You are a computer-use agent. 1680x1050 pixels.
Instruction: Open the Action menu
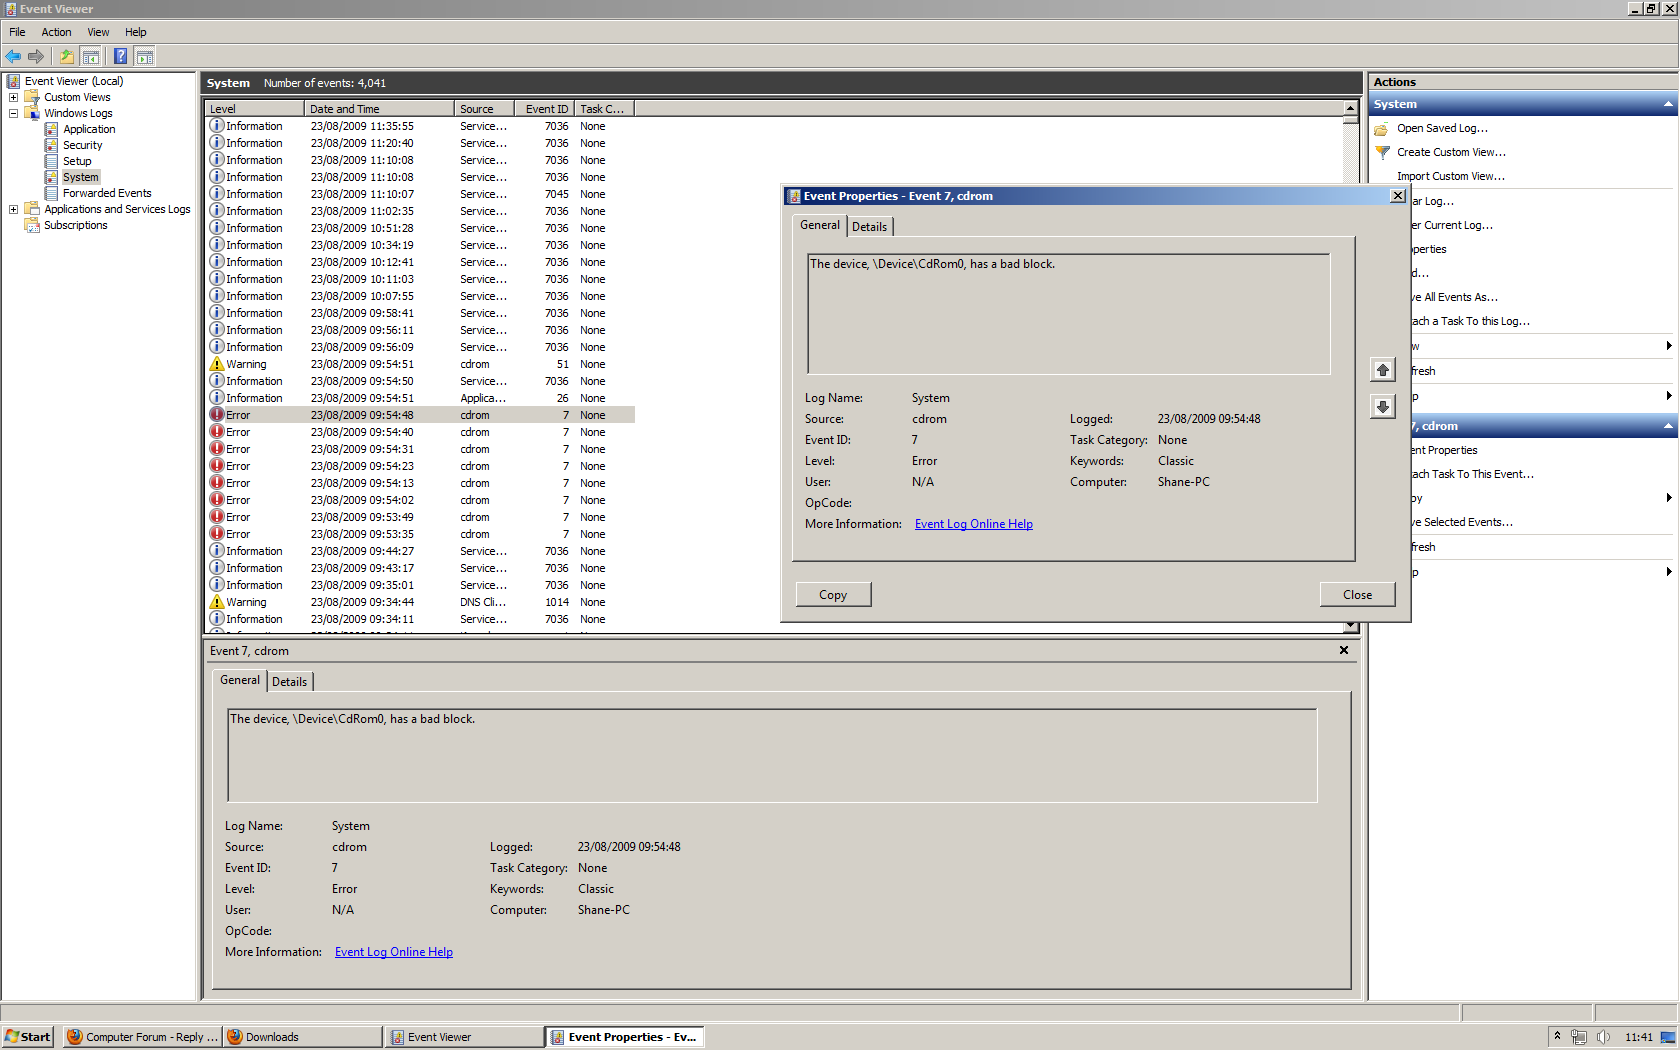tap(56, 32)
